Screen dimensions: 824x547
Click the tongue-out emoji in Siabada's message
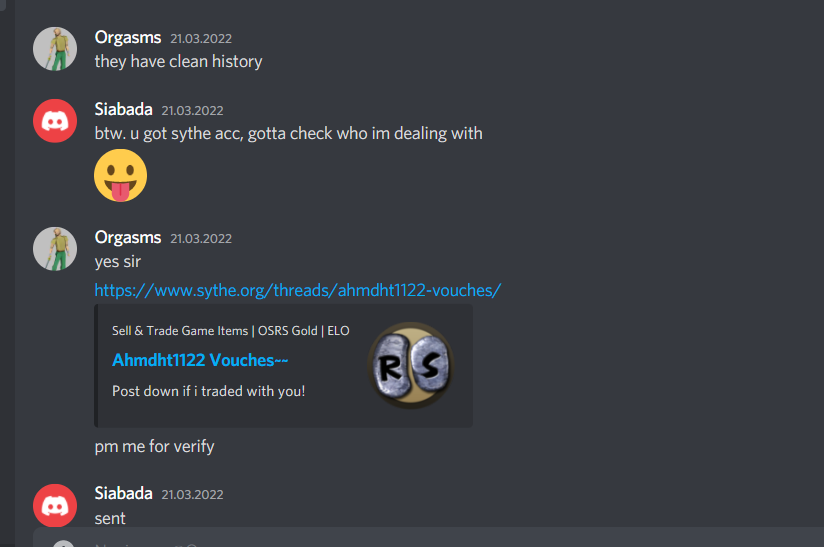[x=120, y=175]
